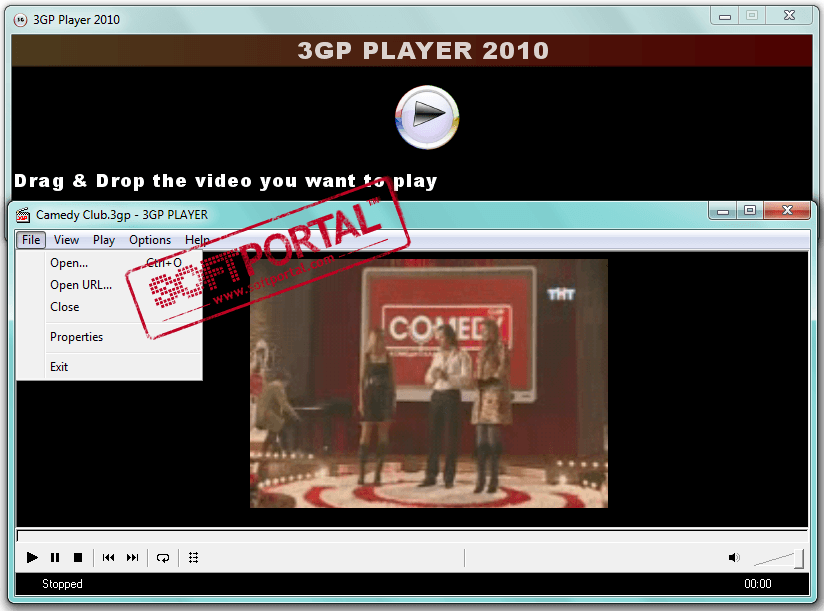
Task: Close the Camedy Club.3gp player window
Action: point(787,211)
